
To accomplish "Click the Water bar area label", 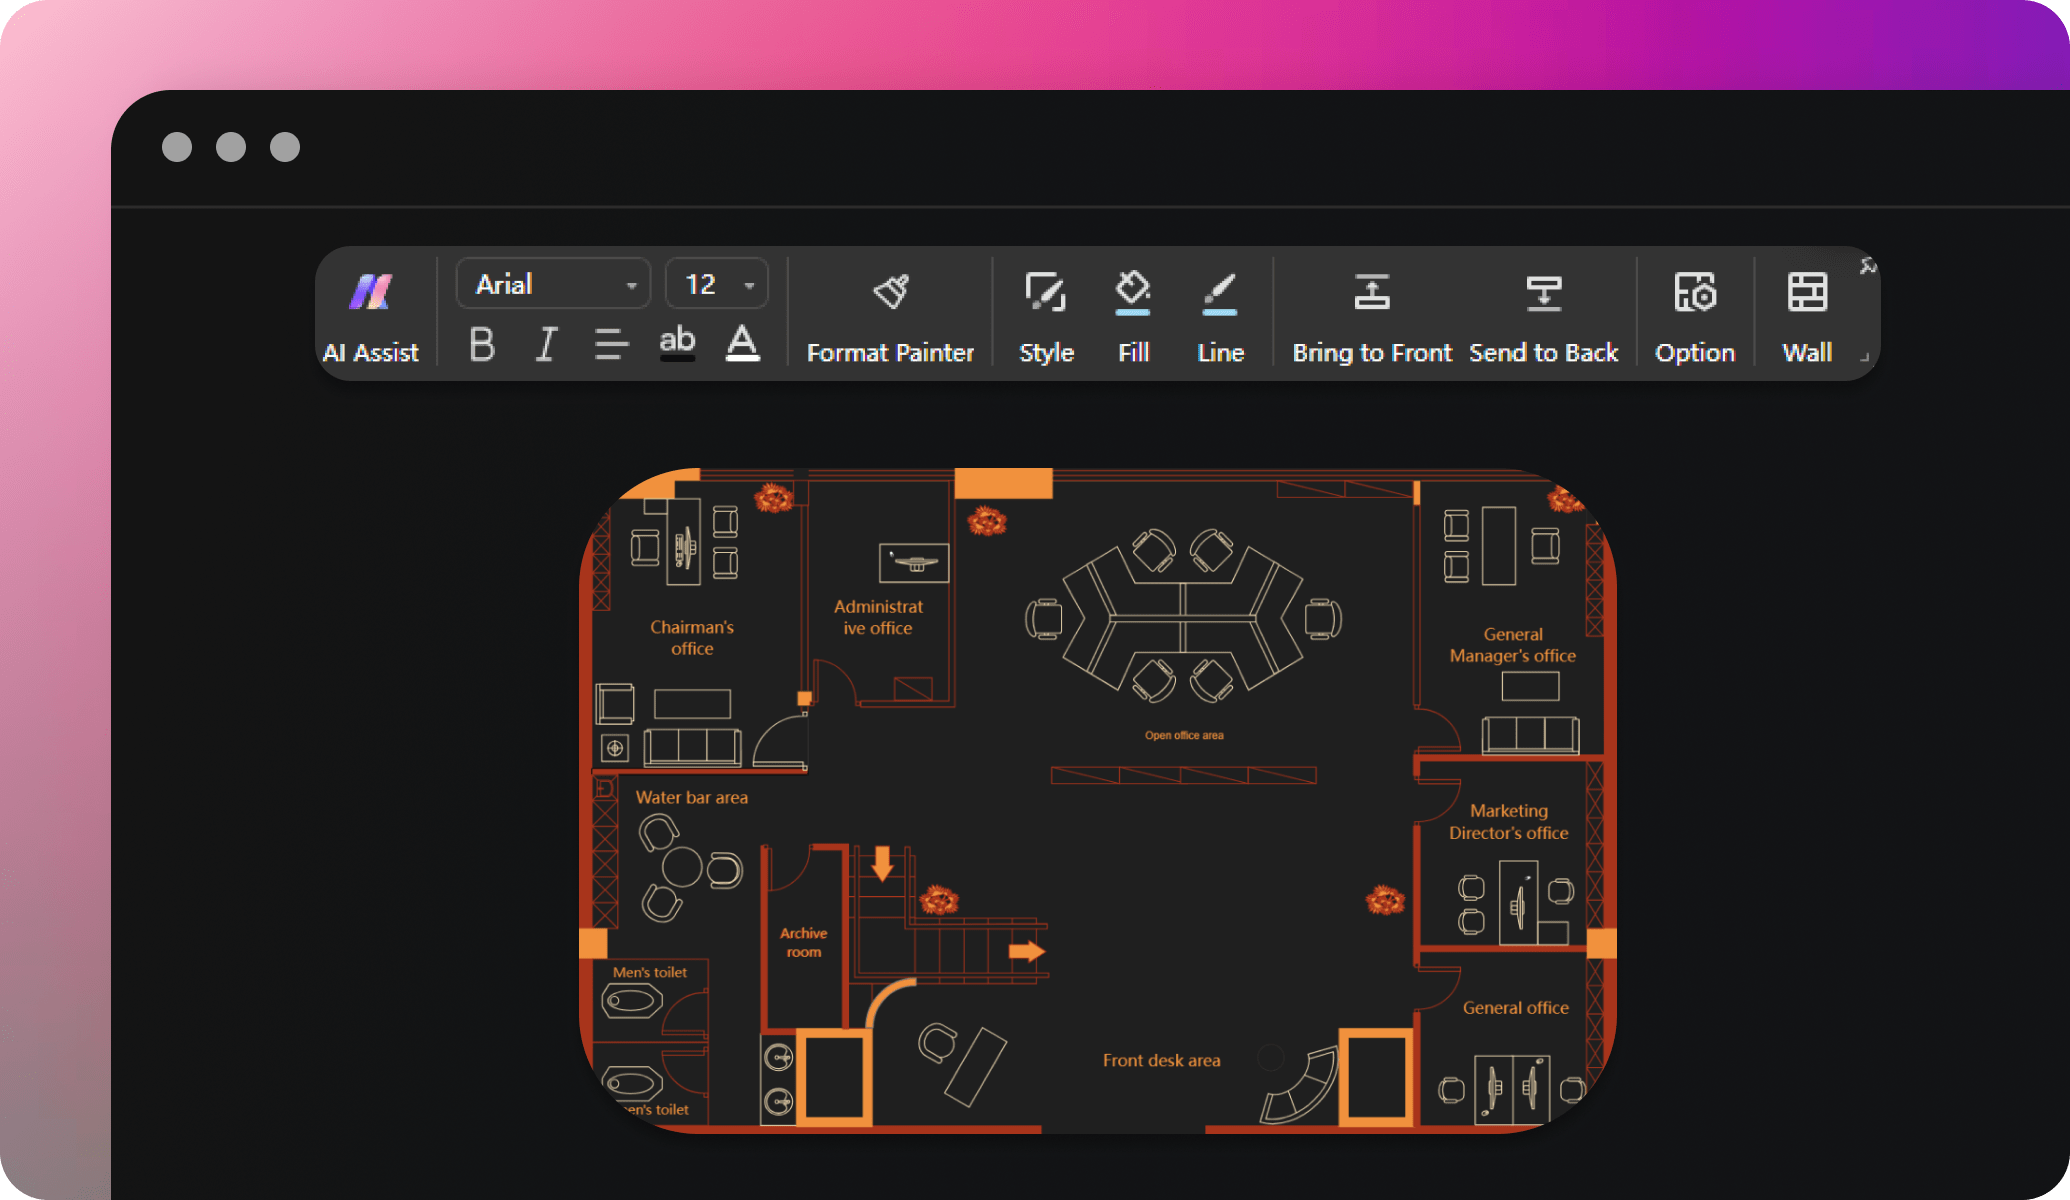I will 692,797.
